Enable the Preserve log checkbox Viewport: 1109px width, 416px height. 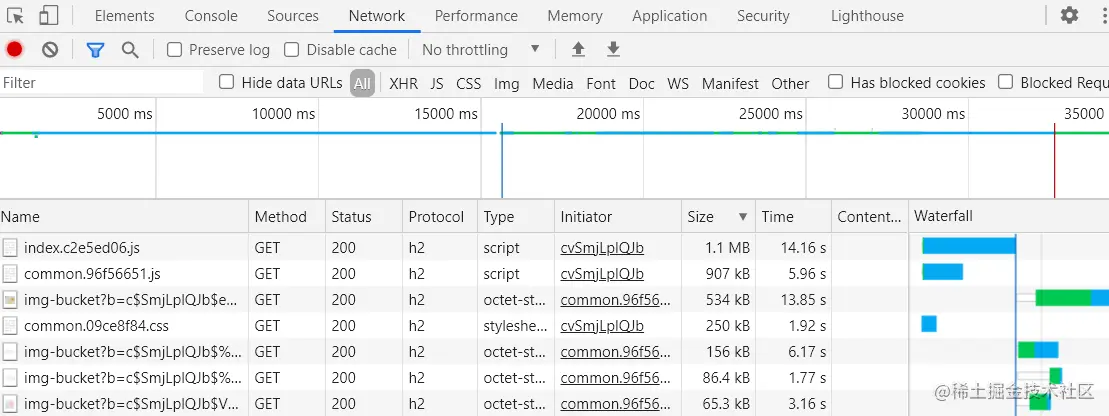click(x=175, y=50)
